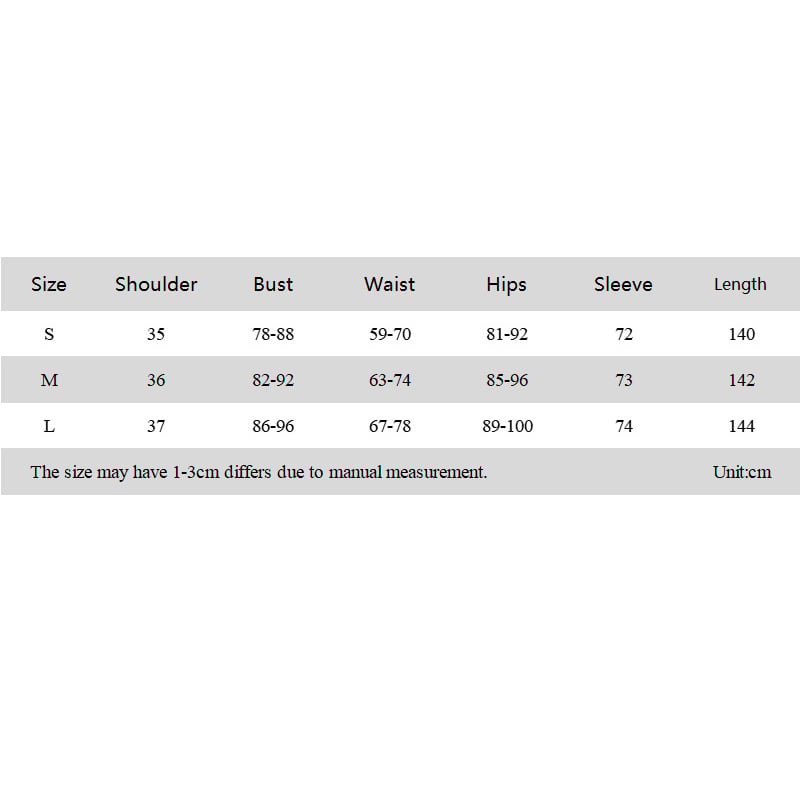Click length value 144 in L row
Viewport: 800px width, 800px height.
point(741,426)
